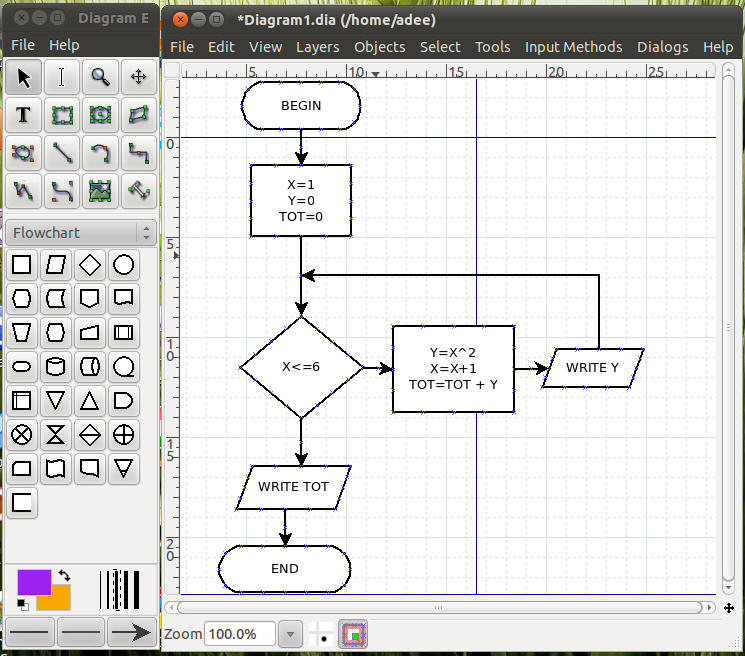Open the Layers menu
The height and width of the screenshot is (656, 745).
coord(318,47)
